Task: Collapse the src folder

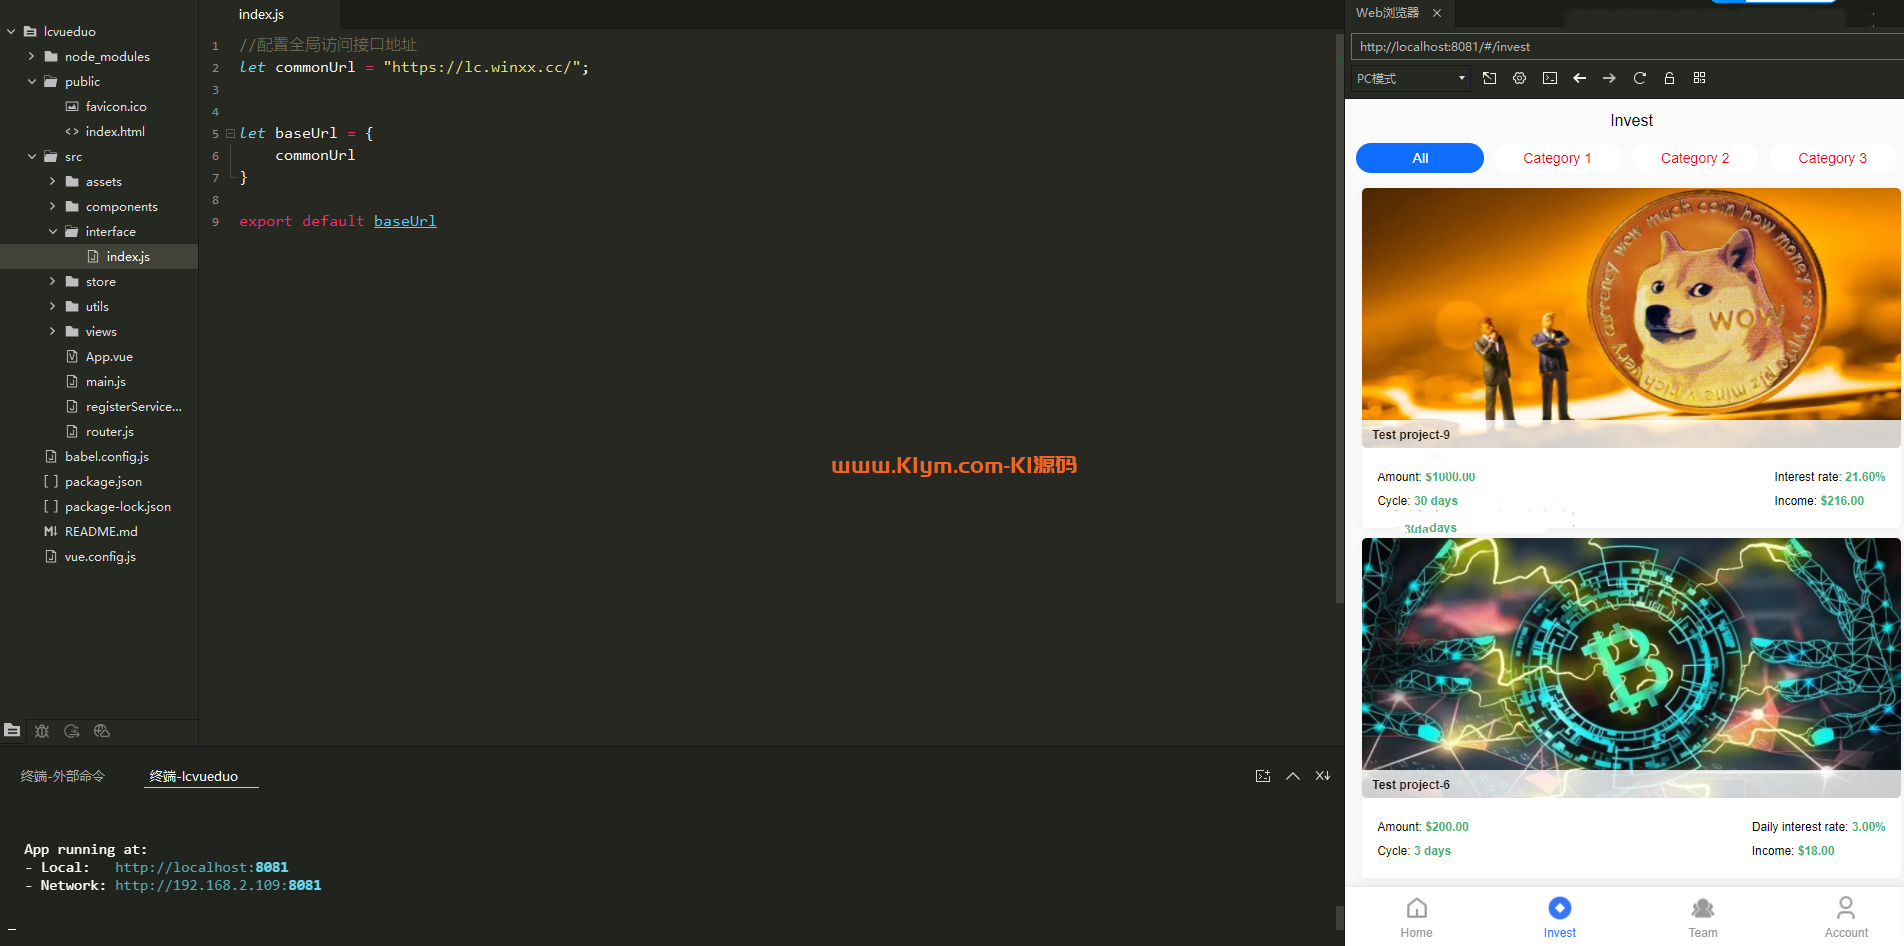Action: (x=32, y=157)
